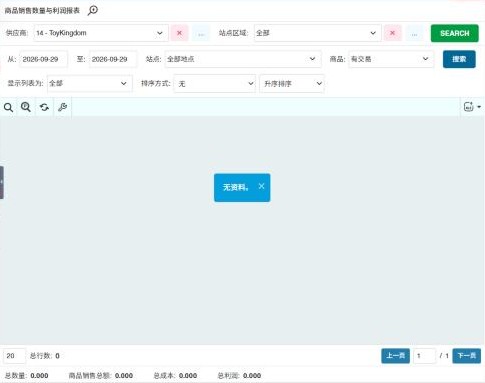The image size is (485, 383).
Task: Close the 无资料 notification
Action: click(261, 186)
